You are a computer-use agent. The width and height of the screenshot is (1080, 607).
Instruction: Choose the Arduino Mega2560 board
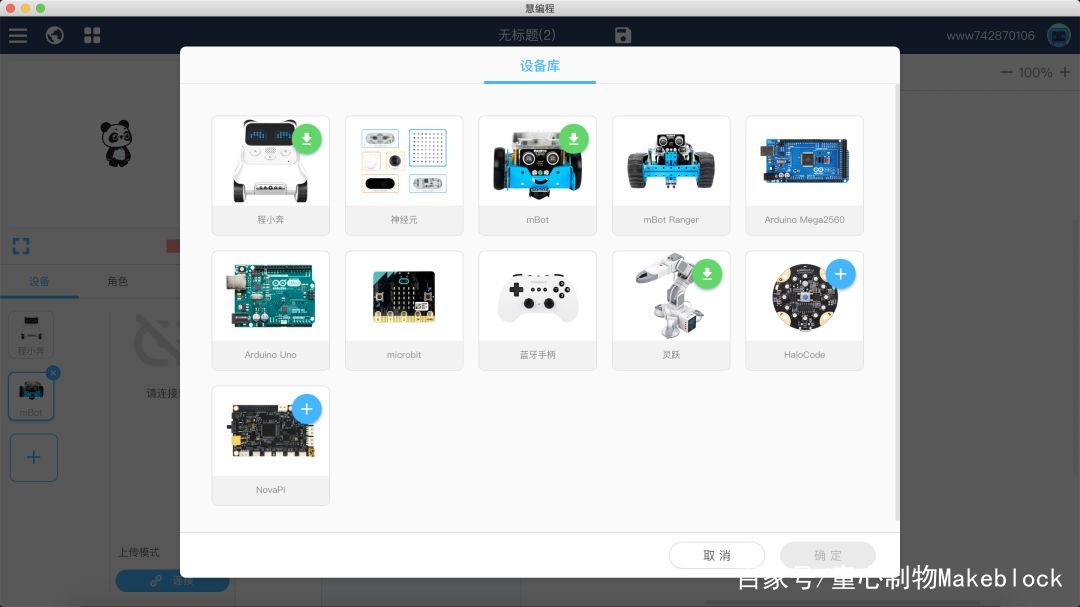click(804, 176)
